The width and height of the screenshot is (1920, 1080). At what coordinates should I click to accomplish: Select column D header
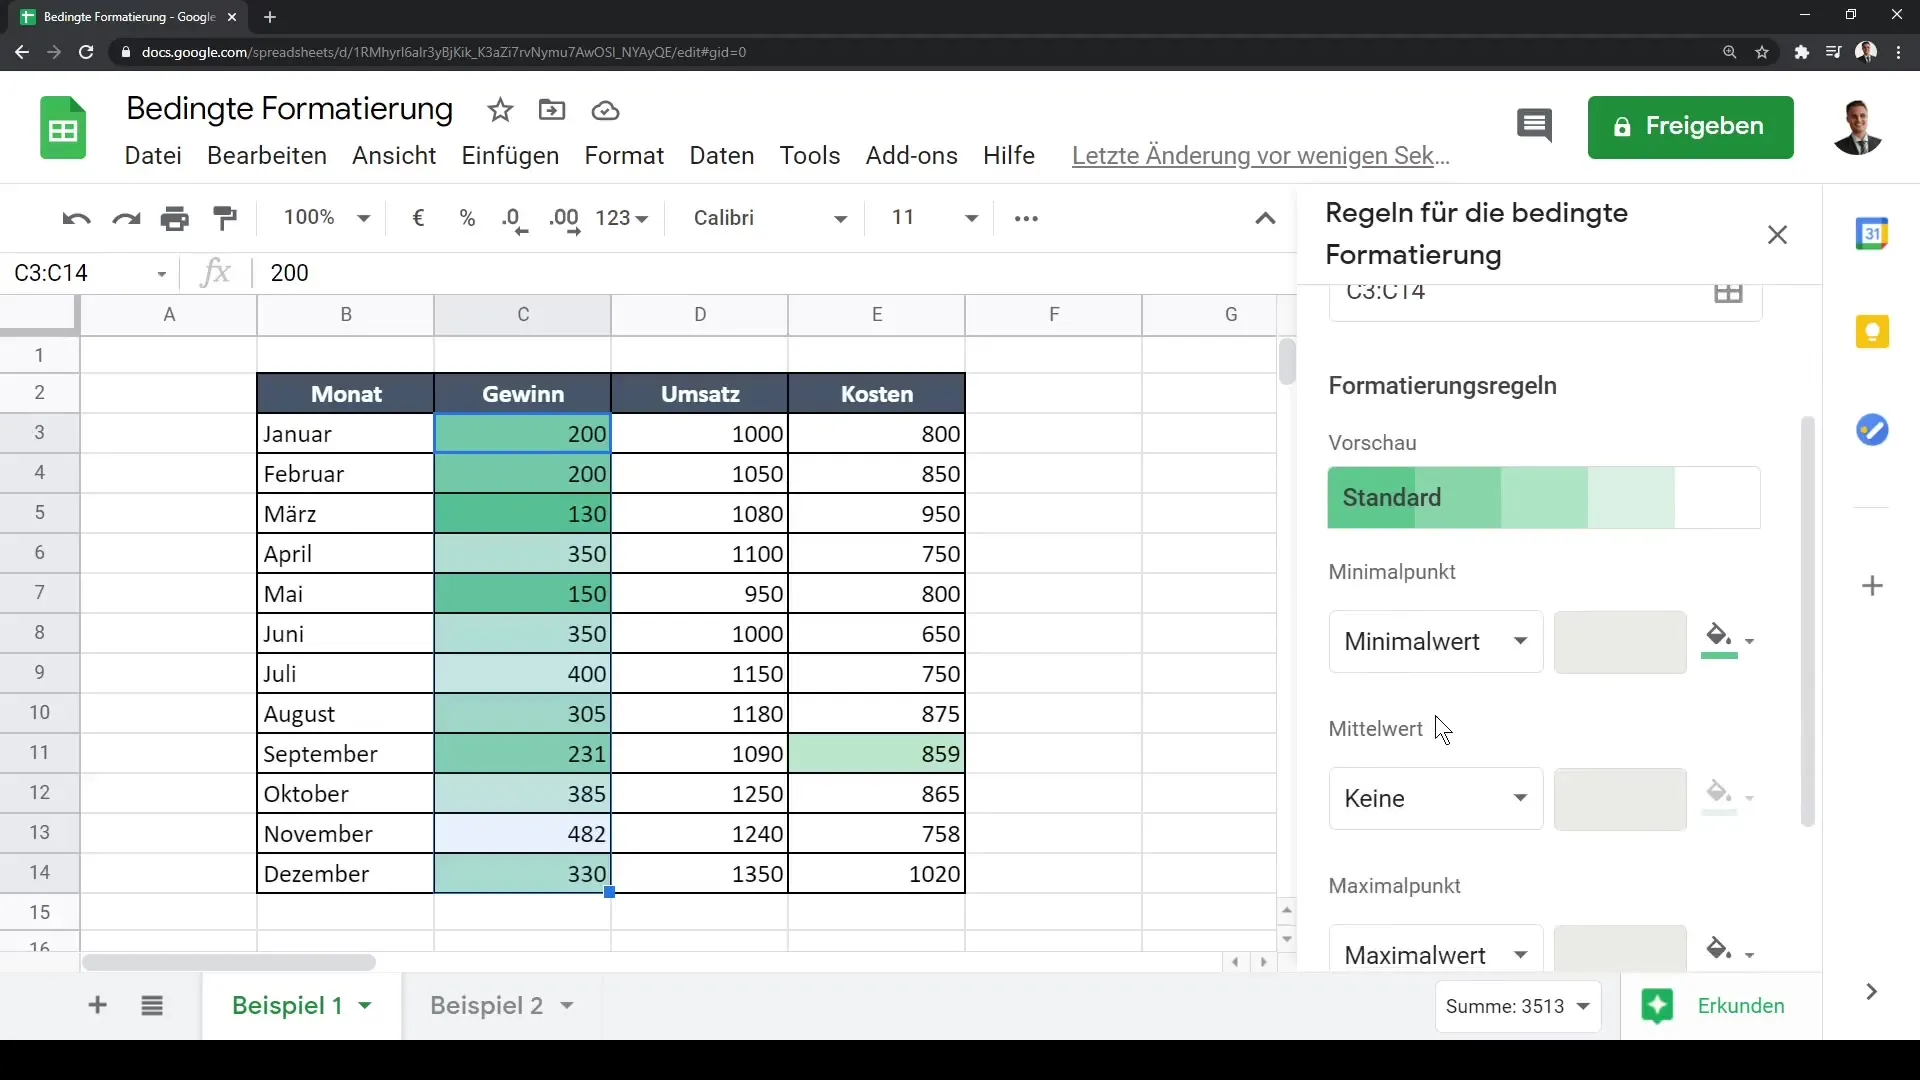tap(700, 315)
